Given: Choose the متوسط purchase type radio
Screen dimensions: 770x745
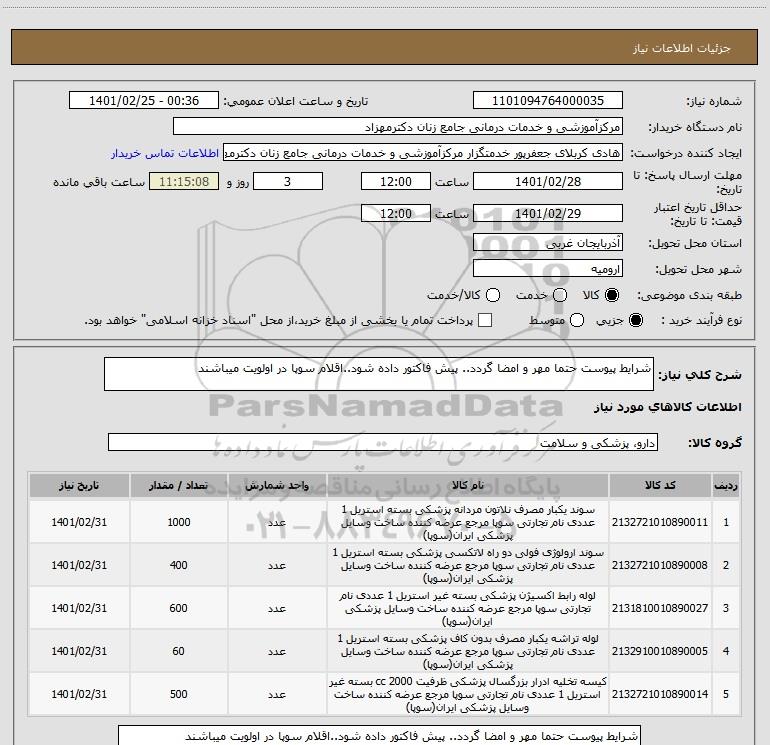Looking at the screenshot, I should [x=577, y=320].
